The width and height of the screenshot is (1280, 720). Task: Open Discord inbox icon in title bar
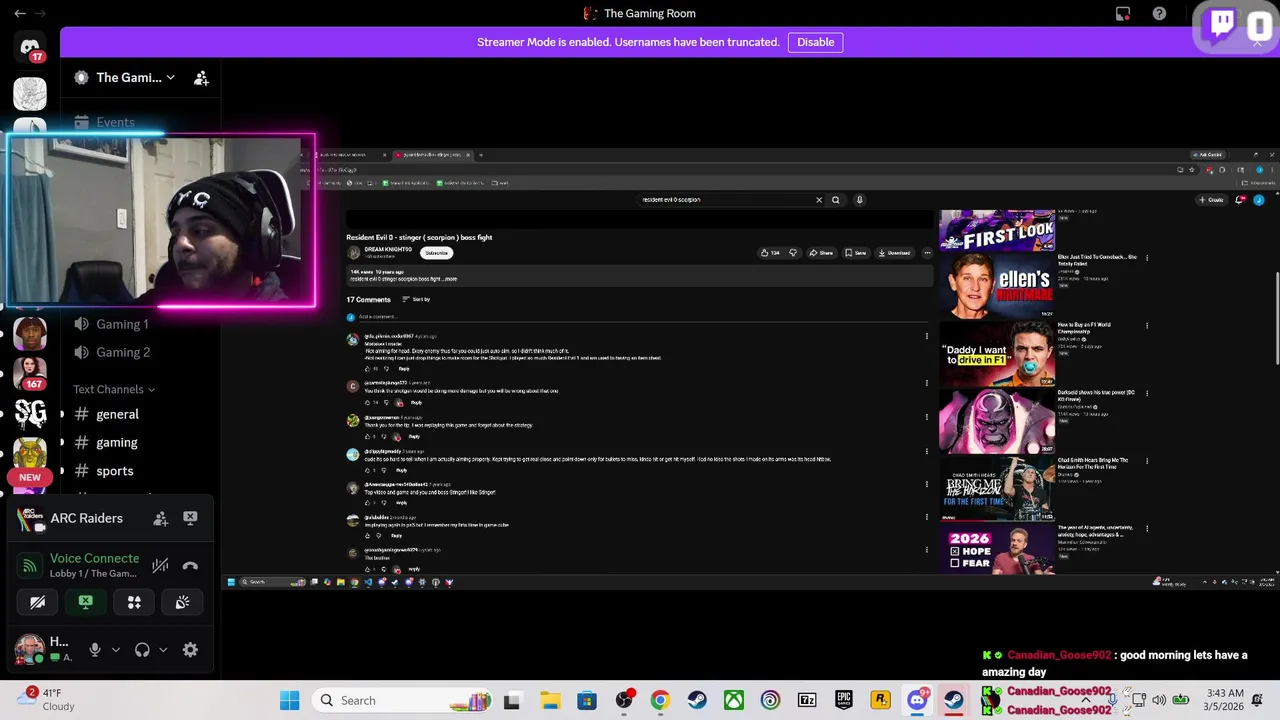[x=1123, y=13]
